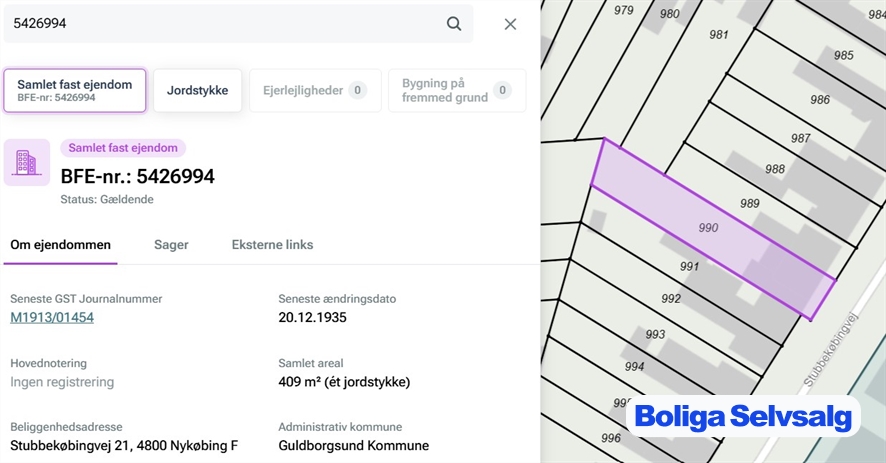Image resolution: width=886 pixels, height=463 pixels.
Task: Focus the search field containing 5426994
Action: (x=238, y=24)
